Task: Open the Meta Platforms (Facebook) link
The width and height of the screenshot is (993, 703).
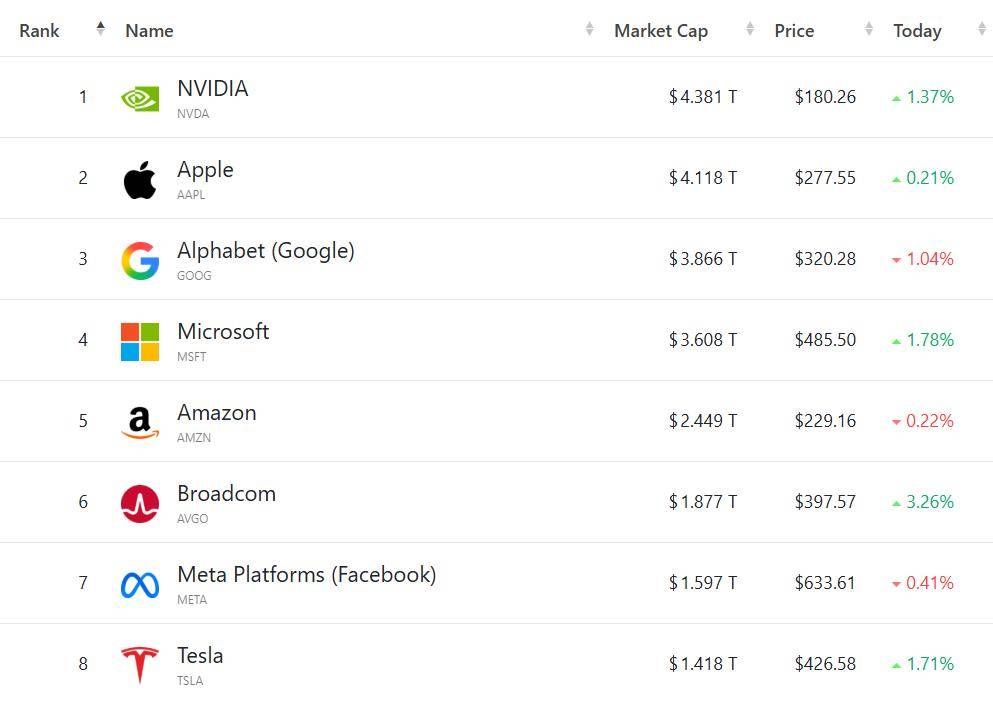Action: (x=306, y=574)
